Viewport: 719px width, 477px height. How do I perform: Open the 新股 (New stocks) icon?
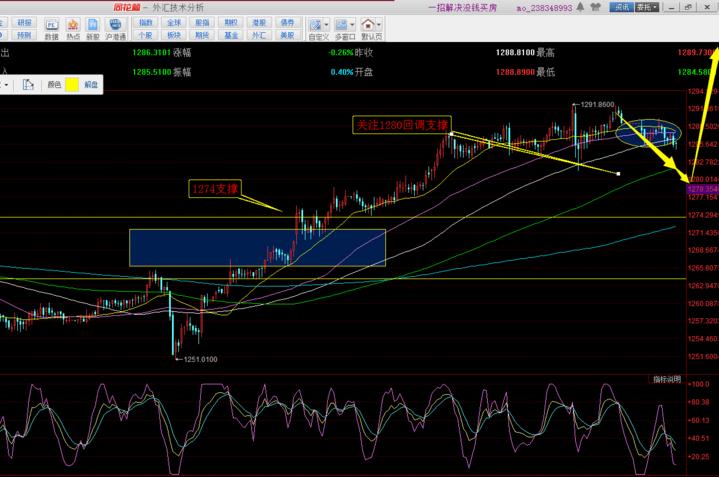tap(93, 29)
